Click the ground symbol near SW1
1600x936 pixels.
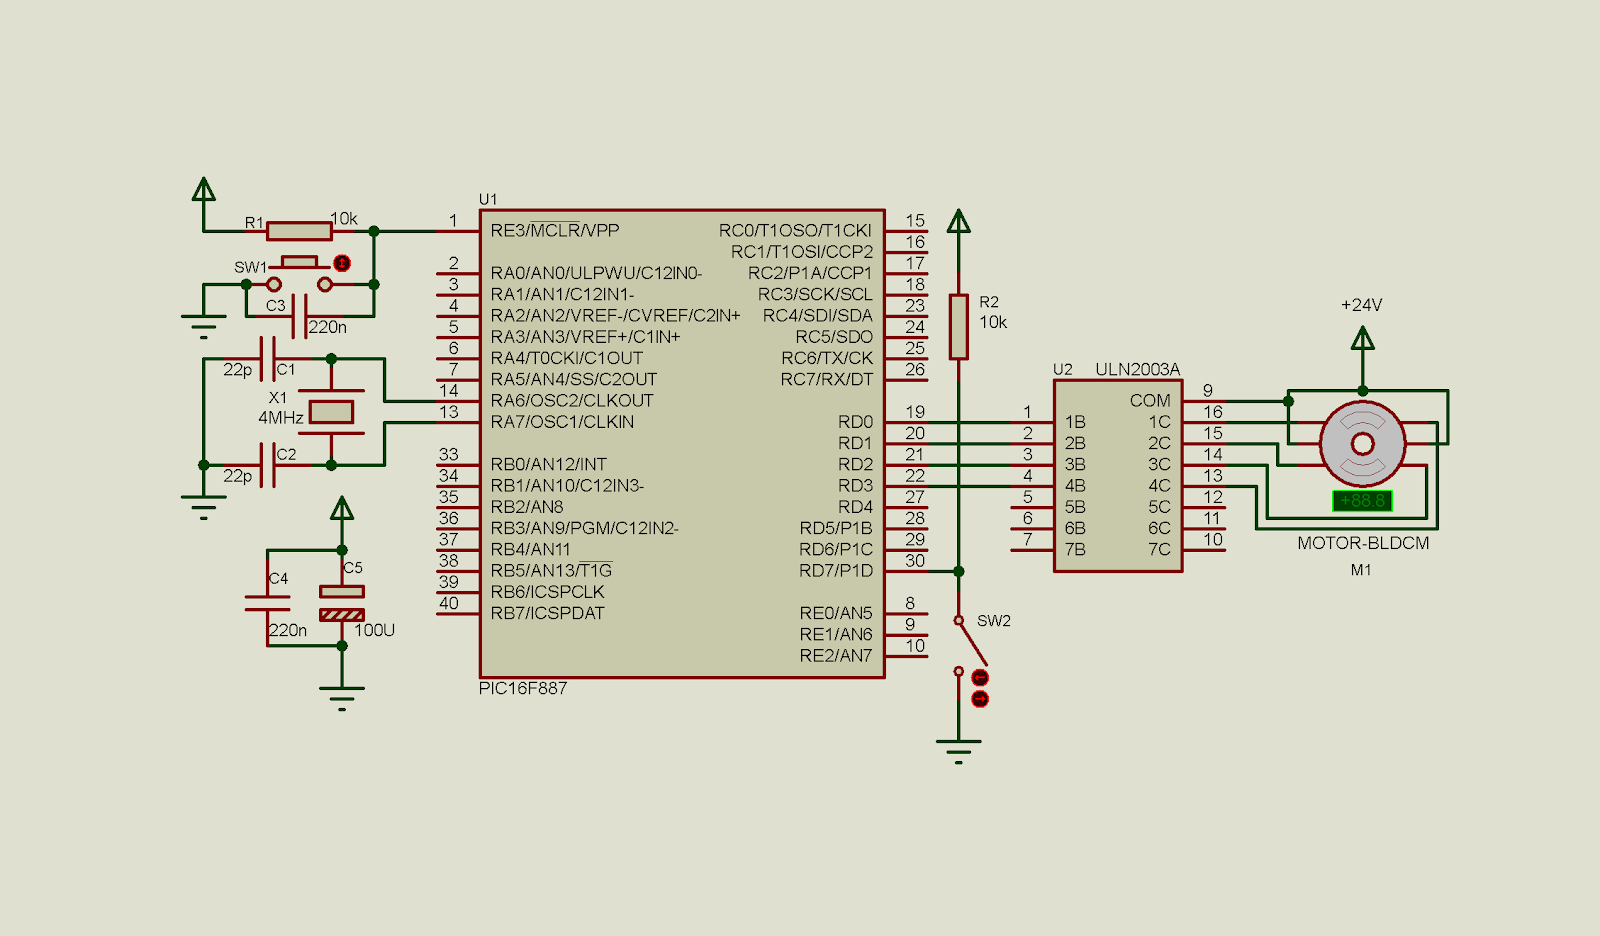coord(203,326)
